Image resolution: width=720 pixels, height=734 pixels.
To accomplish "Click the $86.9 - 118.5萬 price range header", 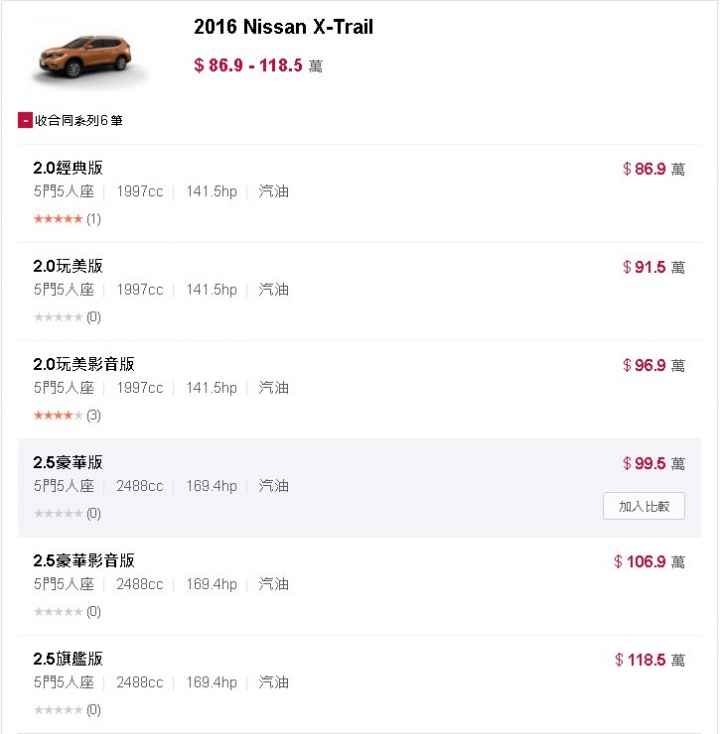I will pyautogui.click(x=258, y=66).
